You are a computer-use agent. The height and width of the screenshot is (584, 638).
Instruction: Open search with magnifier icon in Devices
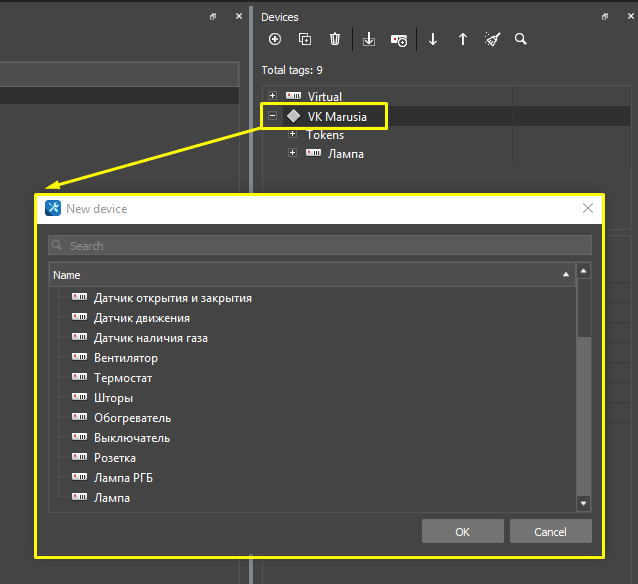pyautogui.click(x=521, y=39)
